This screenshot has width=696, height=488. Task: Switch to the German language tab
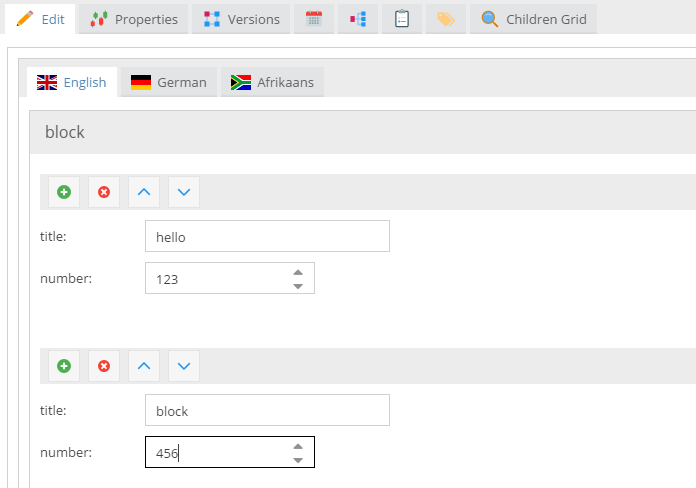click(x=169, y=82)
